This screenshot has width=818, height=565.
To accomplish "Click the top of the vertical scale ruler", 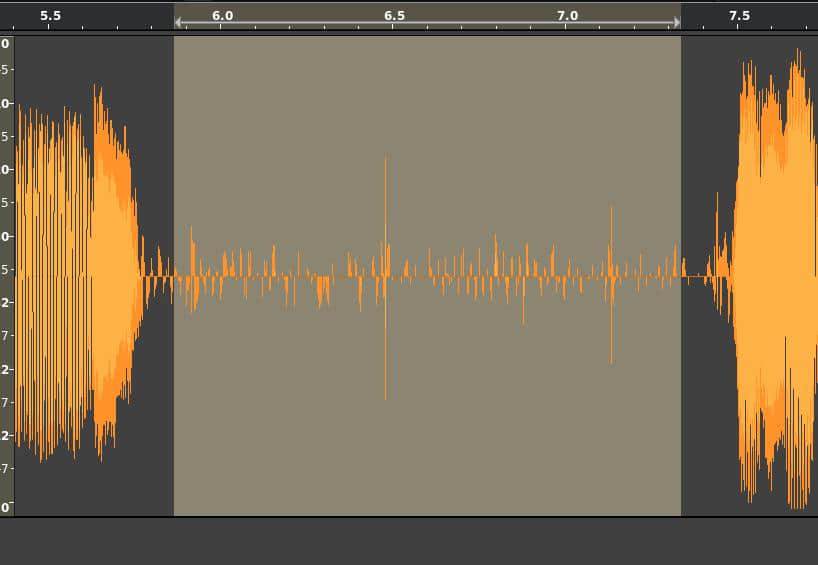I will [x=6, y=43].
